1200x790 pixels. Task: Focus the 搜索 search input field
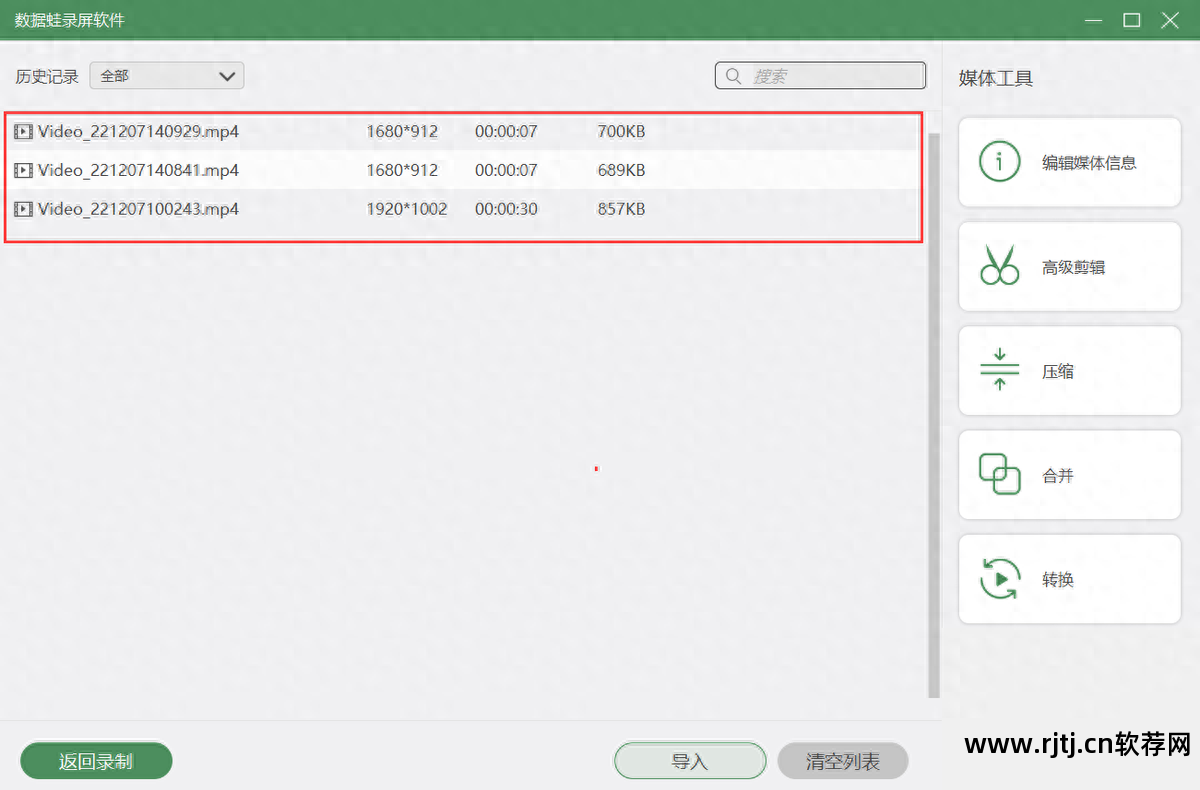(x=820, y=76)
